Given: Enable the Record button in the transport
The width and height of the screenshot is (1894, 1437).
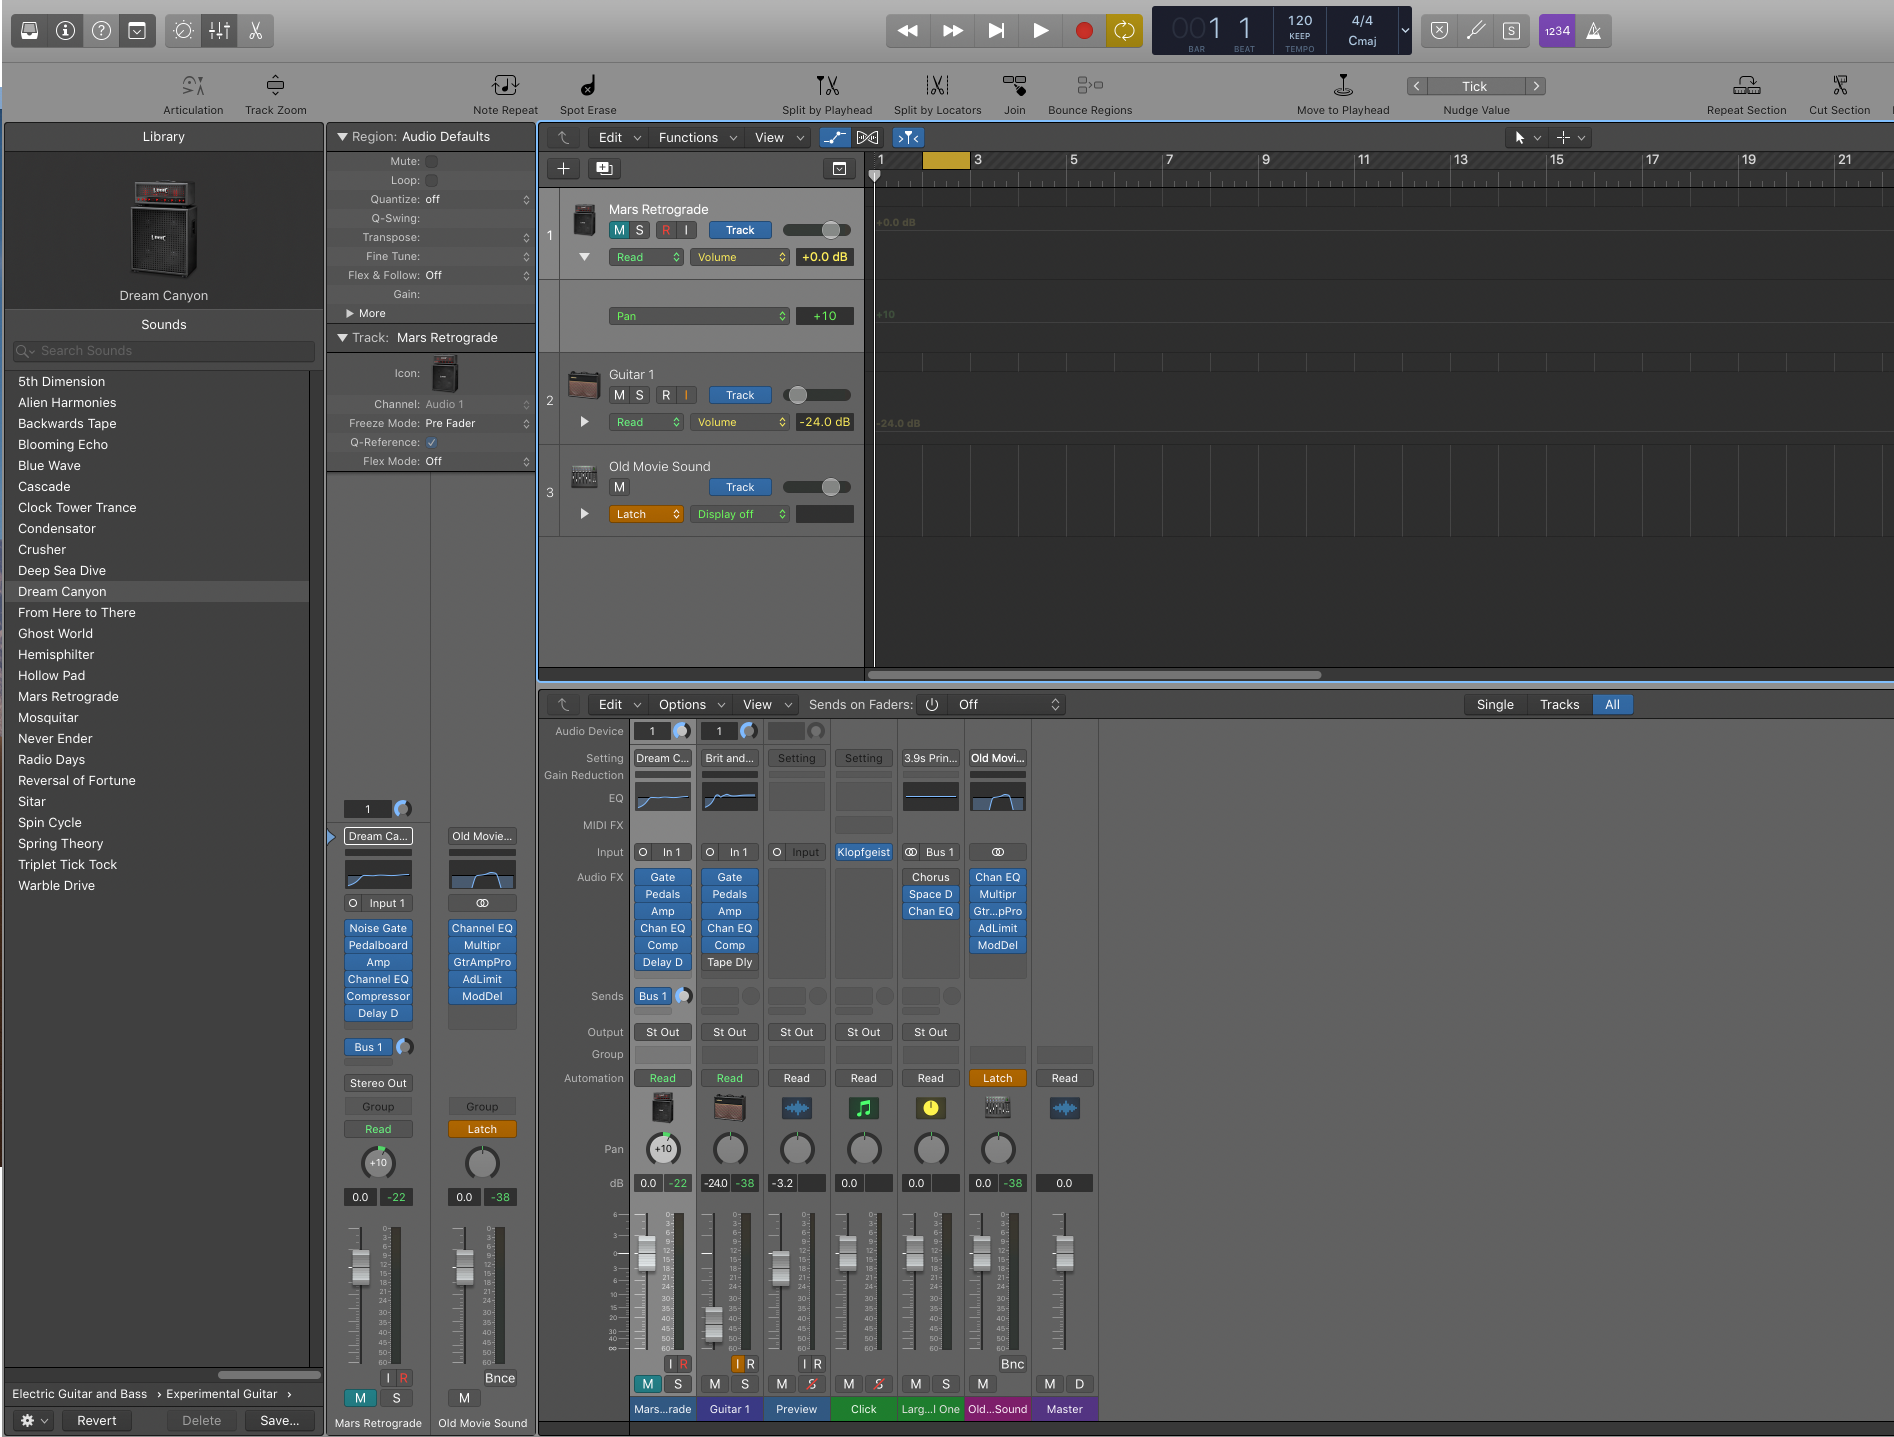Looking at the screenshot, I should (1083, 31).
